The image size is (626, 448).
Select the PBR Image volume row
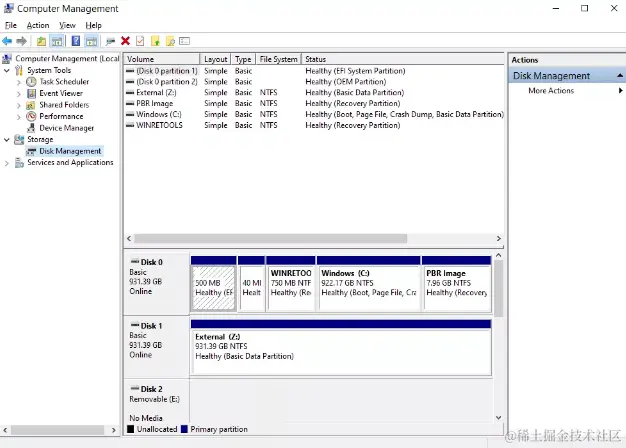314,103
